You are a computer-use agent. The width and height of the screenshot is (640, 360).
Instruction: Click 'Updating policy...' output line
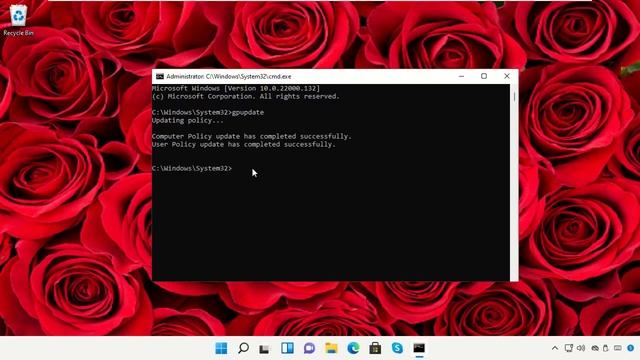(x=188, y=120)
